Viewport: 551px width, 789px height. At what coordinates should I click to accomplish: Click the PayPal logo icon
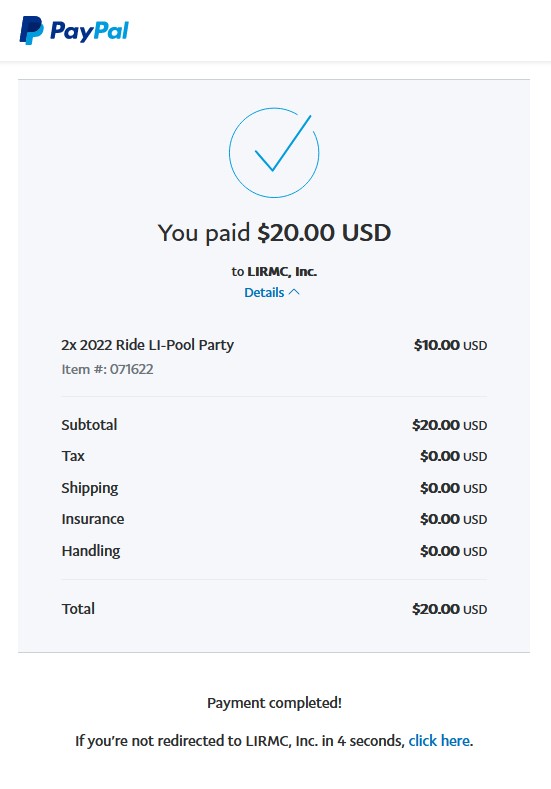(31, 30)
